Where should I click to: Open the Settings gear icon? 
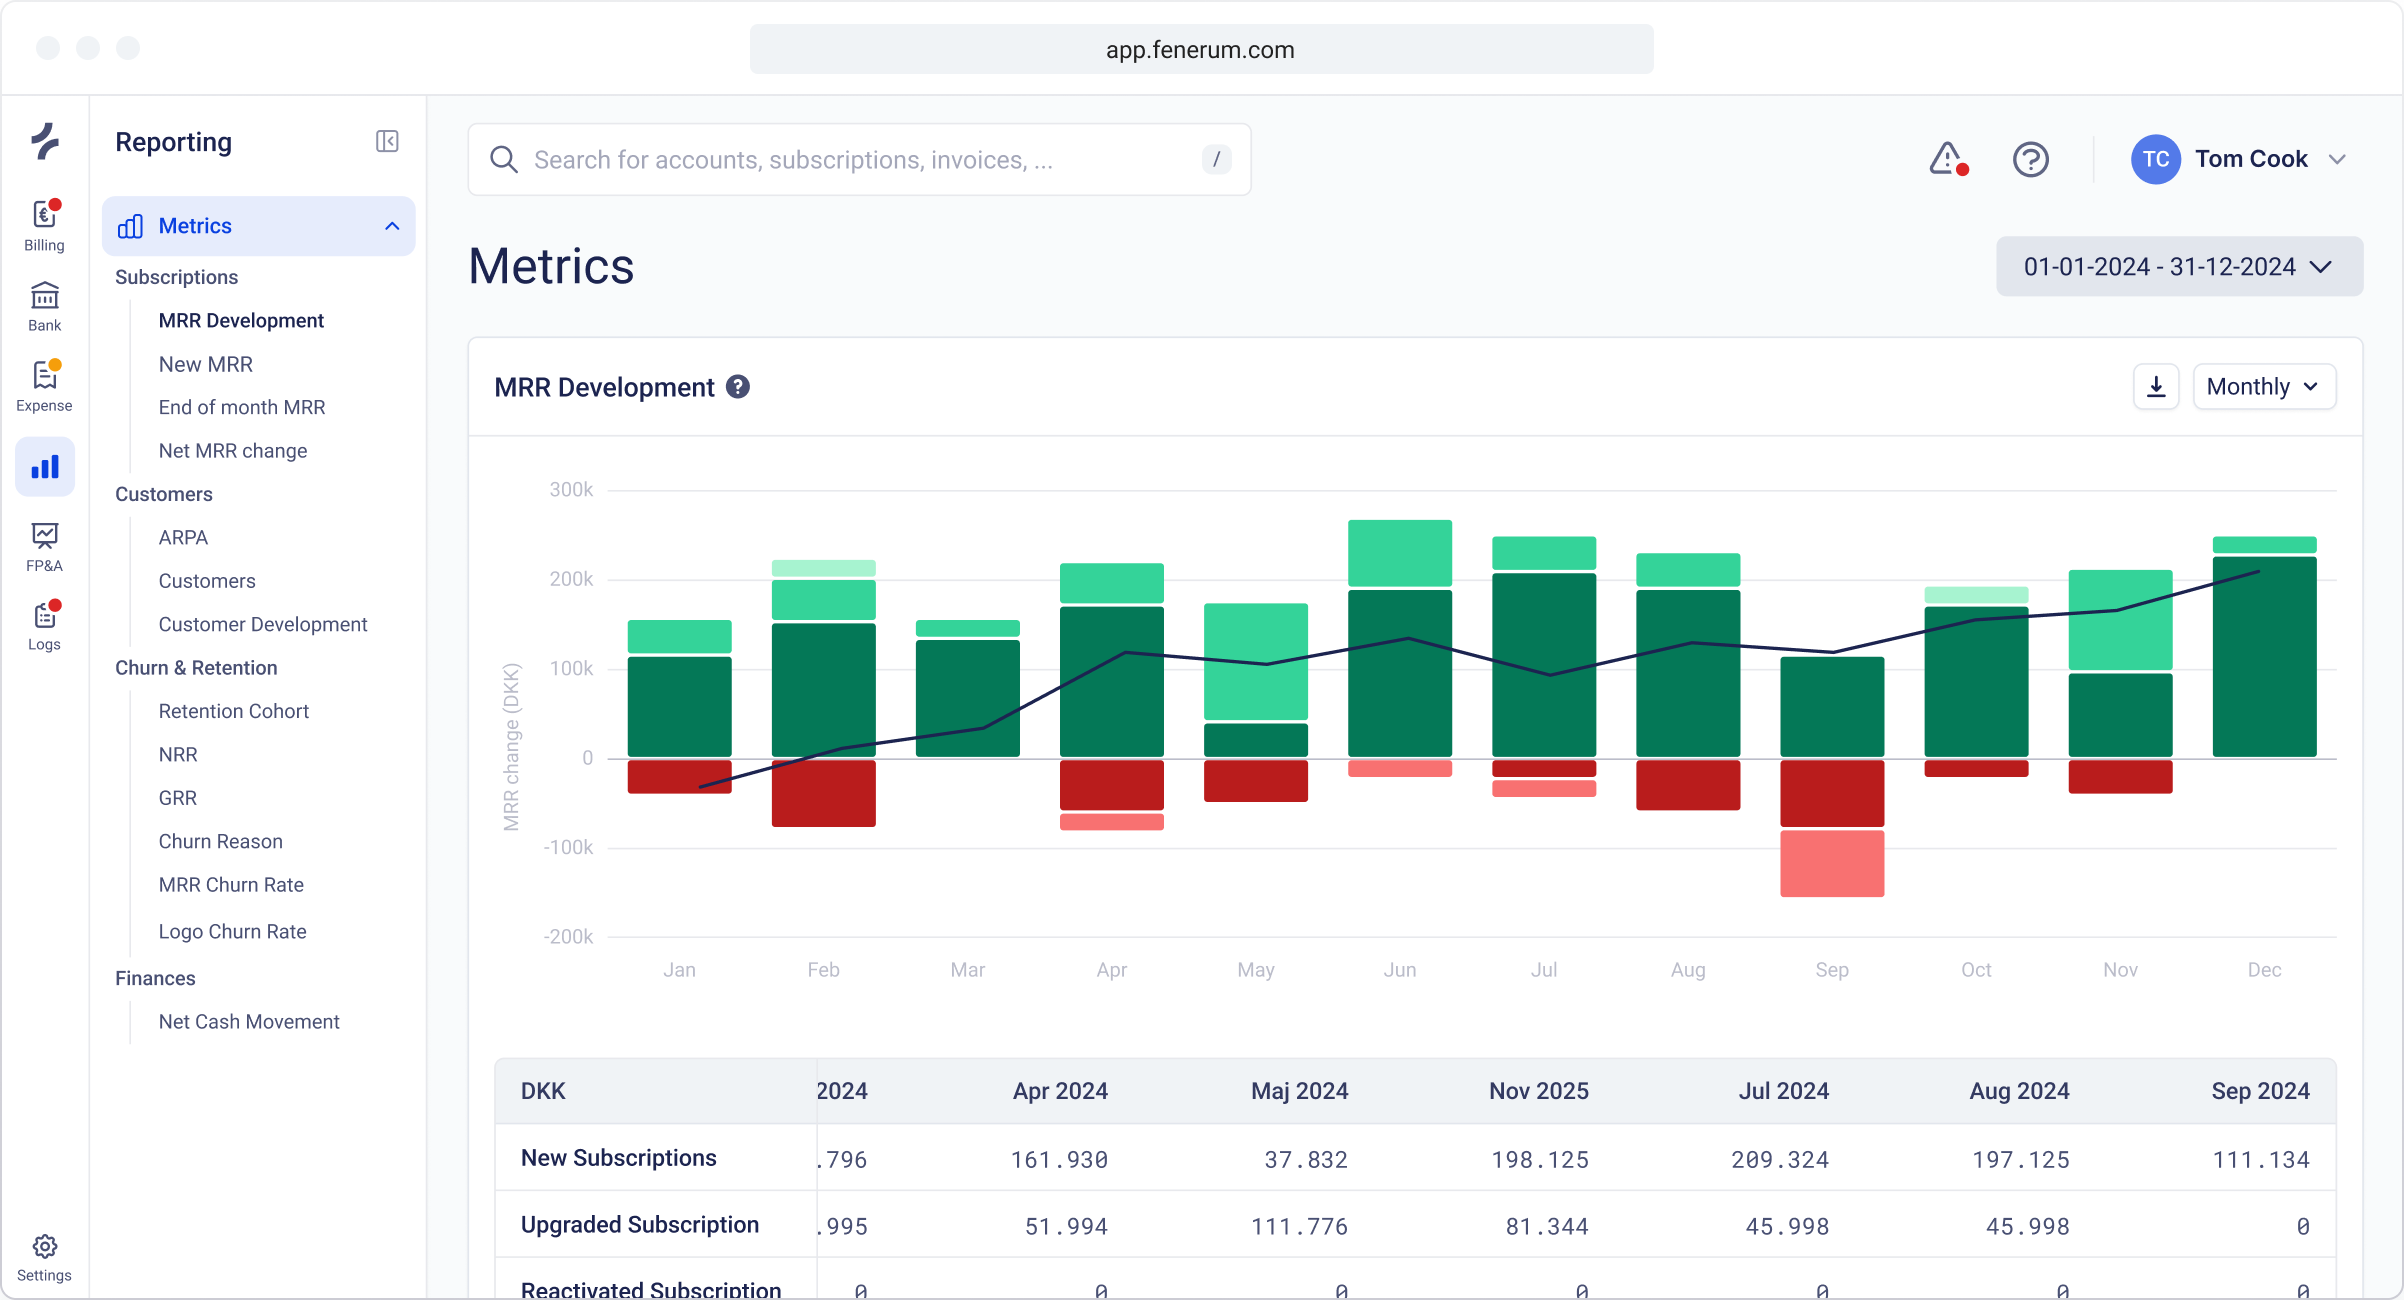44,1246
